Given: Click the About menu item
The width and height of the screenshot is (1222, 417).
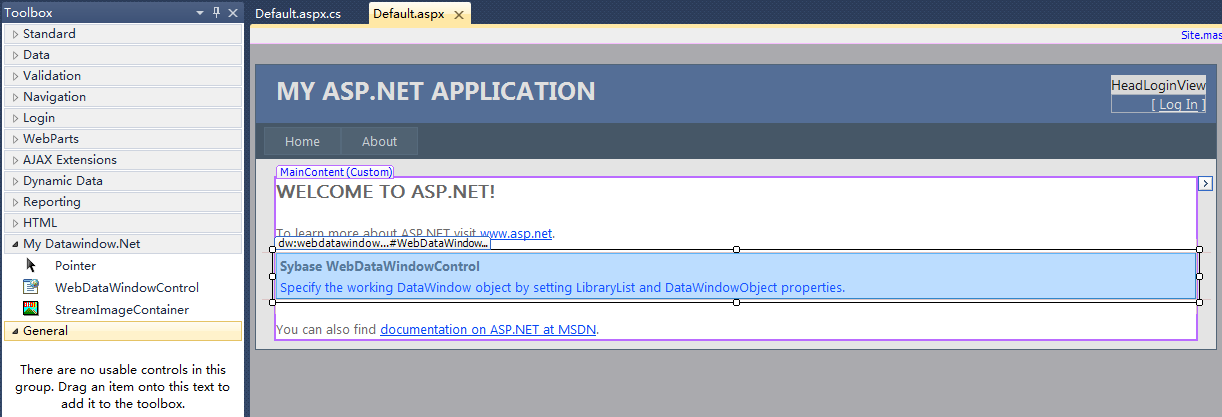Looking at the screenshot, I should coord(379,141).
